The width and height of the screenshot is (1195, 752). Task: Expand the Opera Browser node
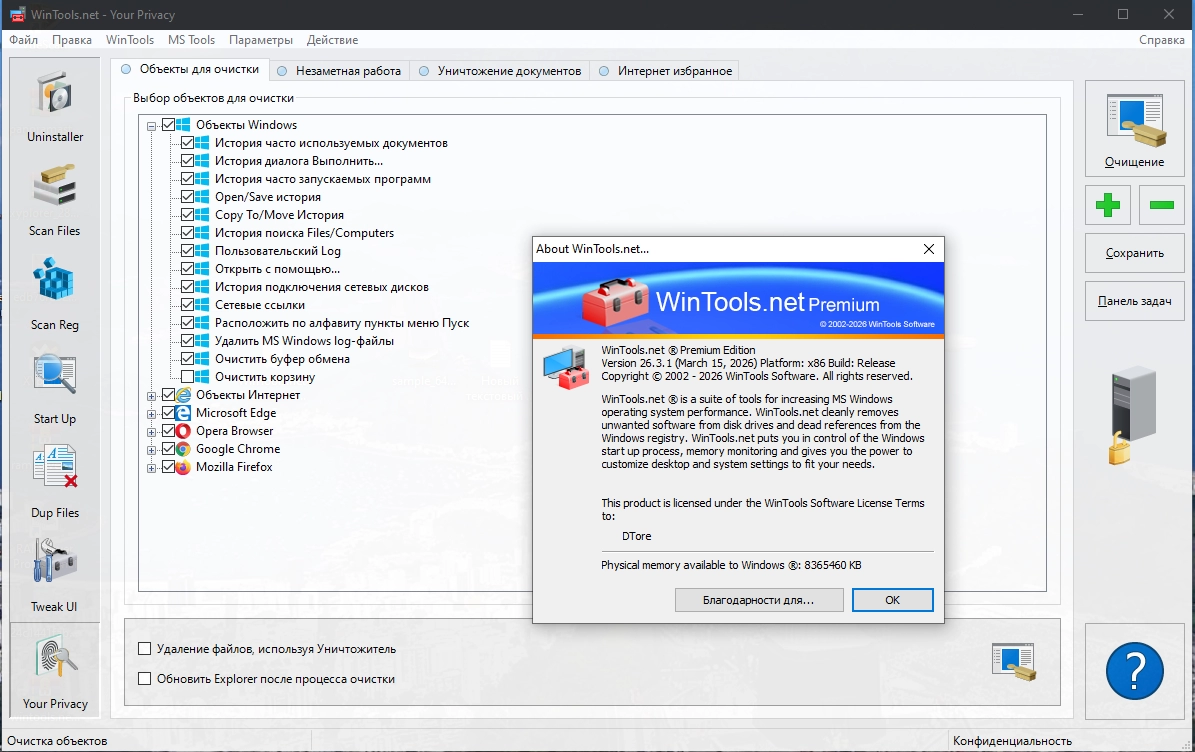[152, 432]
